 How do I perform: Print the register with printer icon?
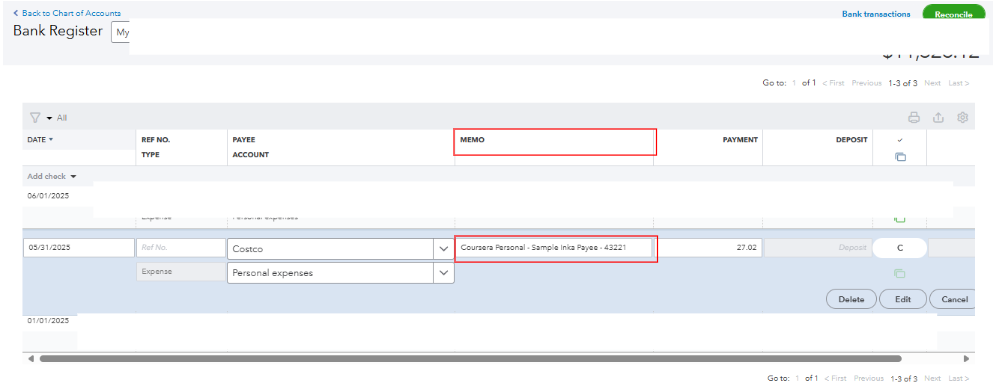(914, 117)
